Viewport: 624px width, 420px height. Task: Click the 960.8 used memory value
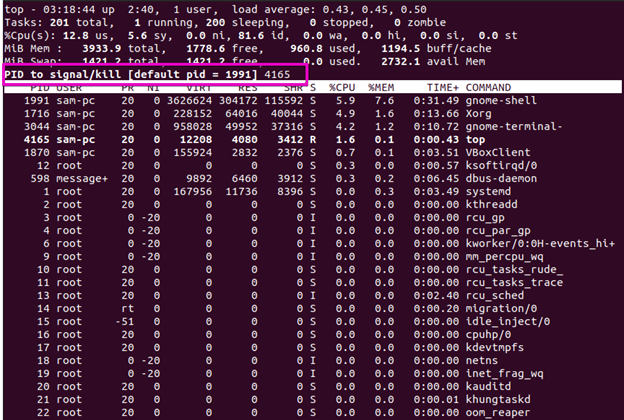click(306, 49)
